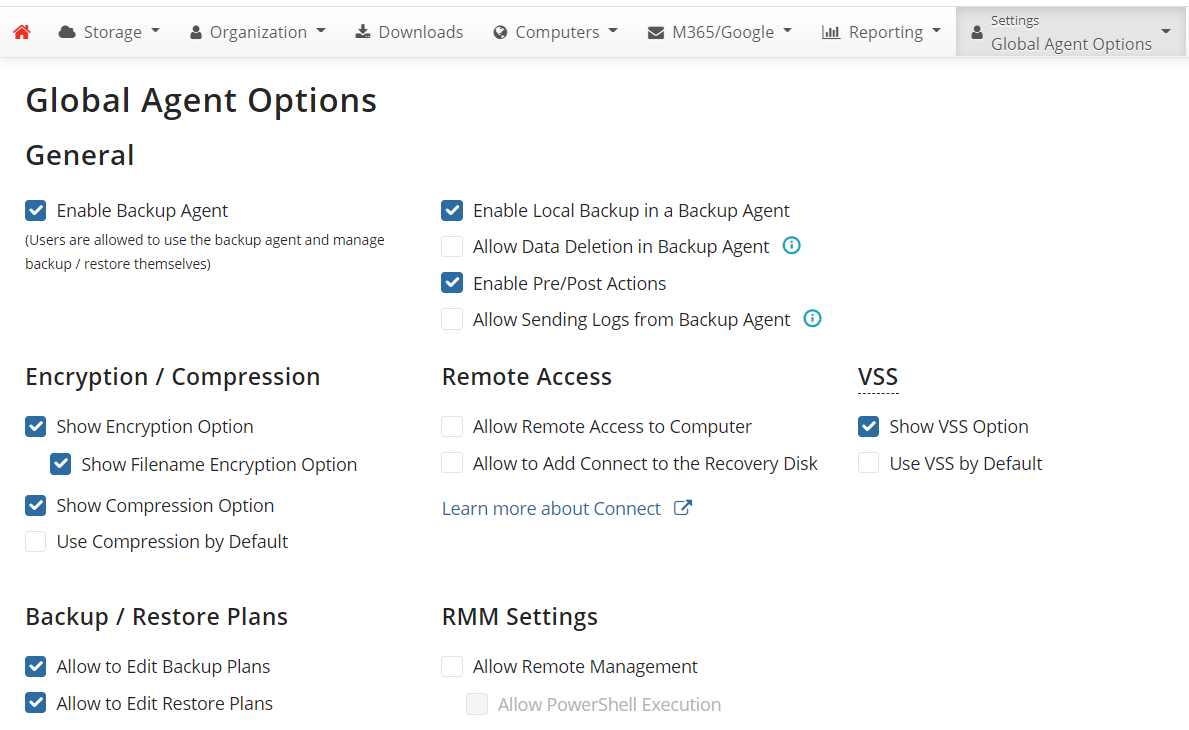Tick the Use VSS by Default checkbox
The height and width of the screenshot is (730, 1189).
tap(869, 464)
